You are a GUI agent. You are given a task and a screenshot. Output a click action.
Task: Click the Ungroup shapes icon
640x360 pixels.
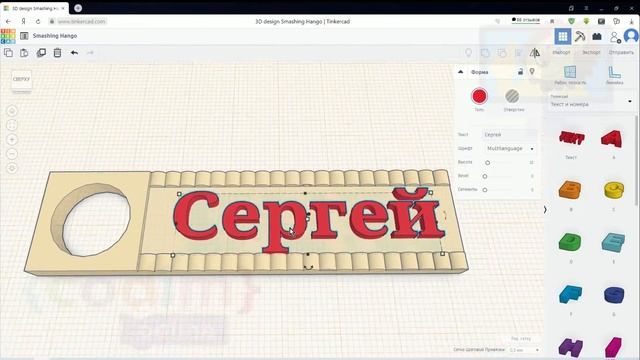click(502, 53)
